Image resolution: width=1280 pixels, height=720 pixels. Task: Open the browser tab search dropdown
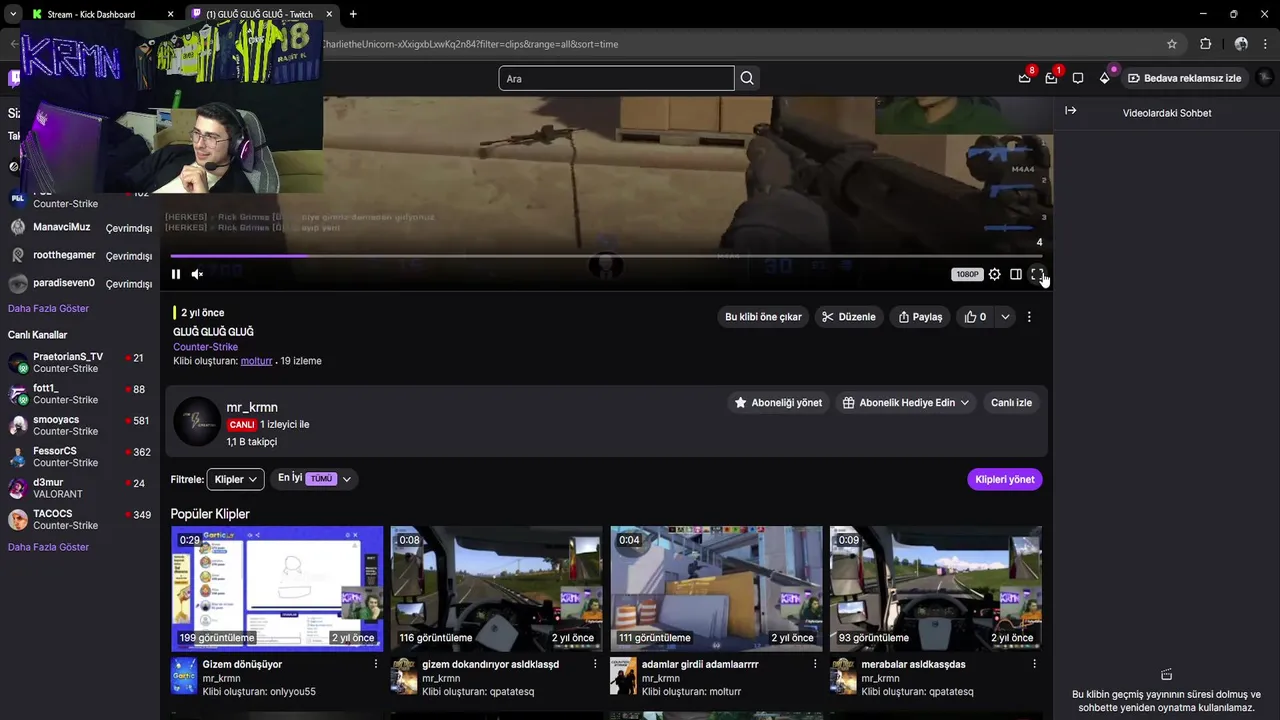click(x=12, y=14)
